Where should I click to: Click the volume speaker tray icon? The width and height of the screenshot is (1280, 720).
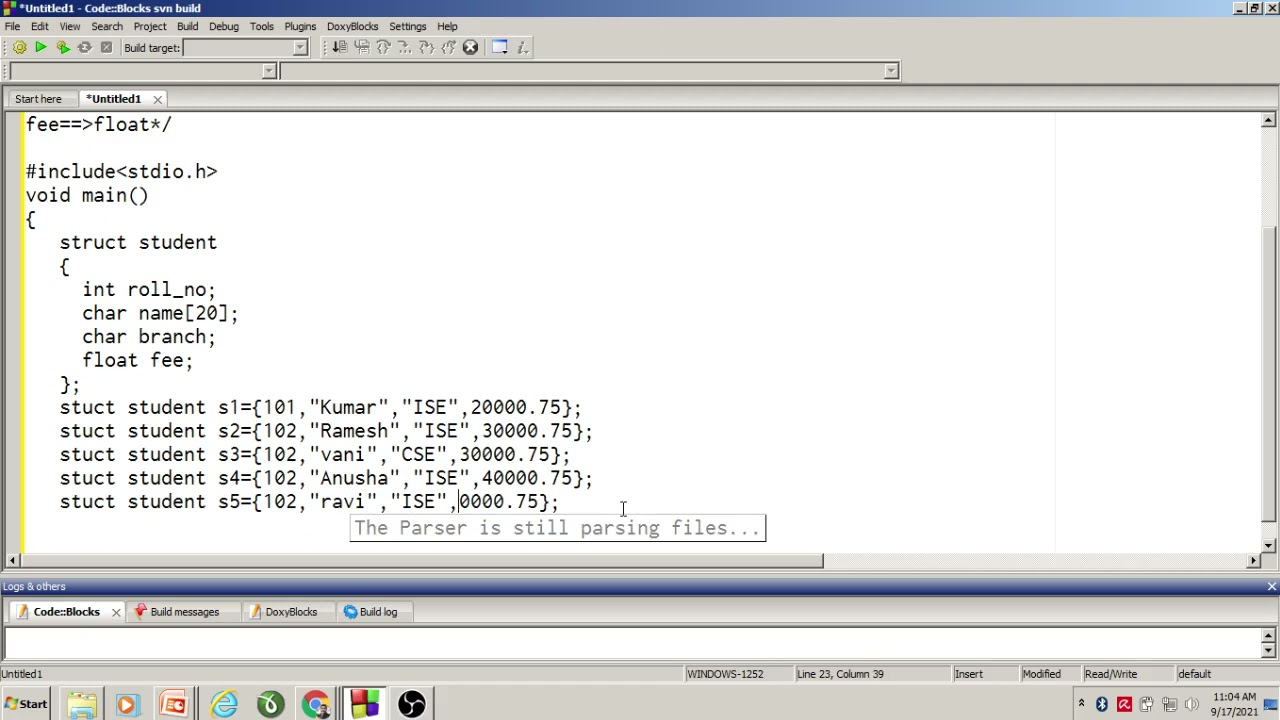click(1191, 705)
